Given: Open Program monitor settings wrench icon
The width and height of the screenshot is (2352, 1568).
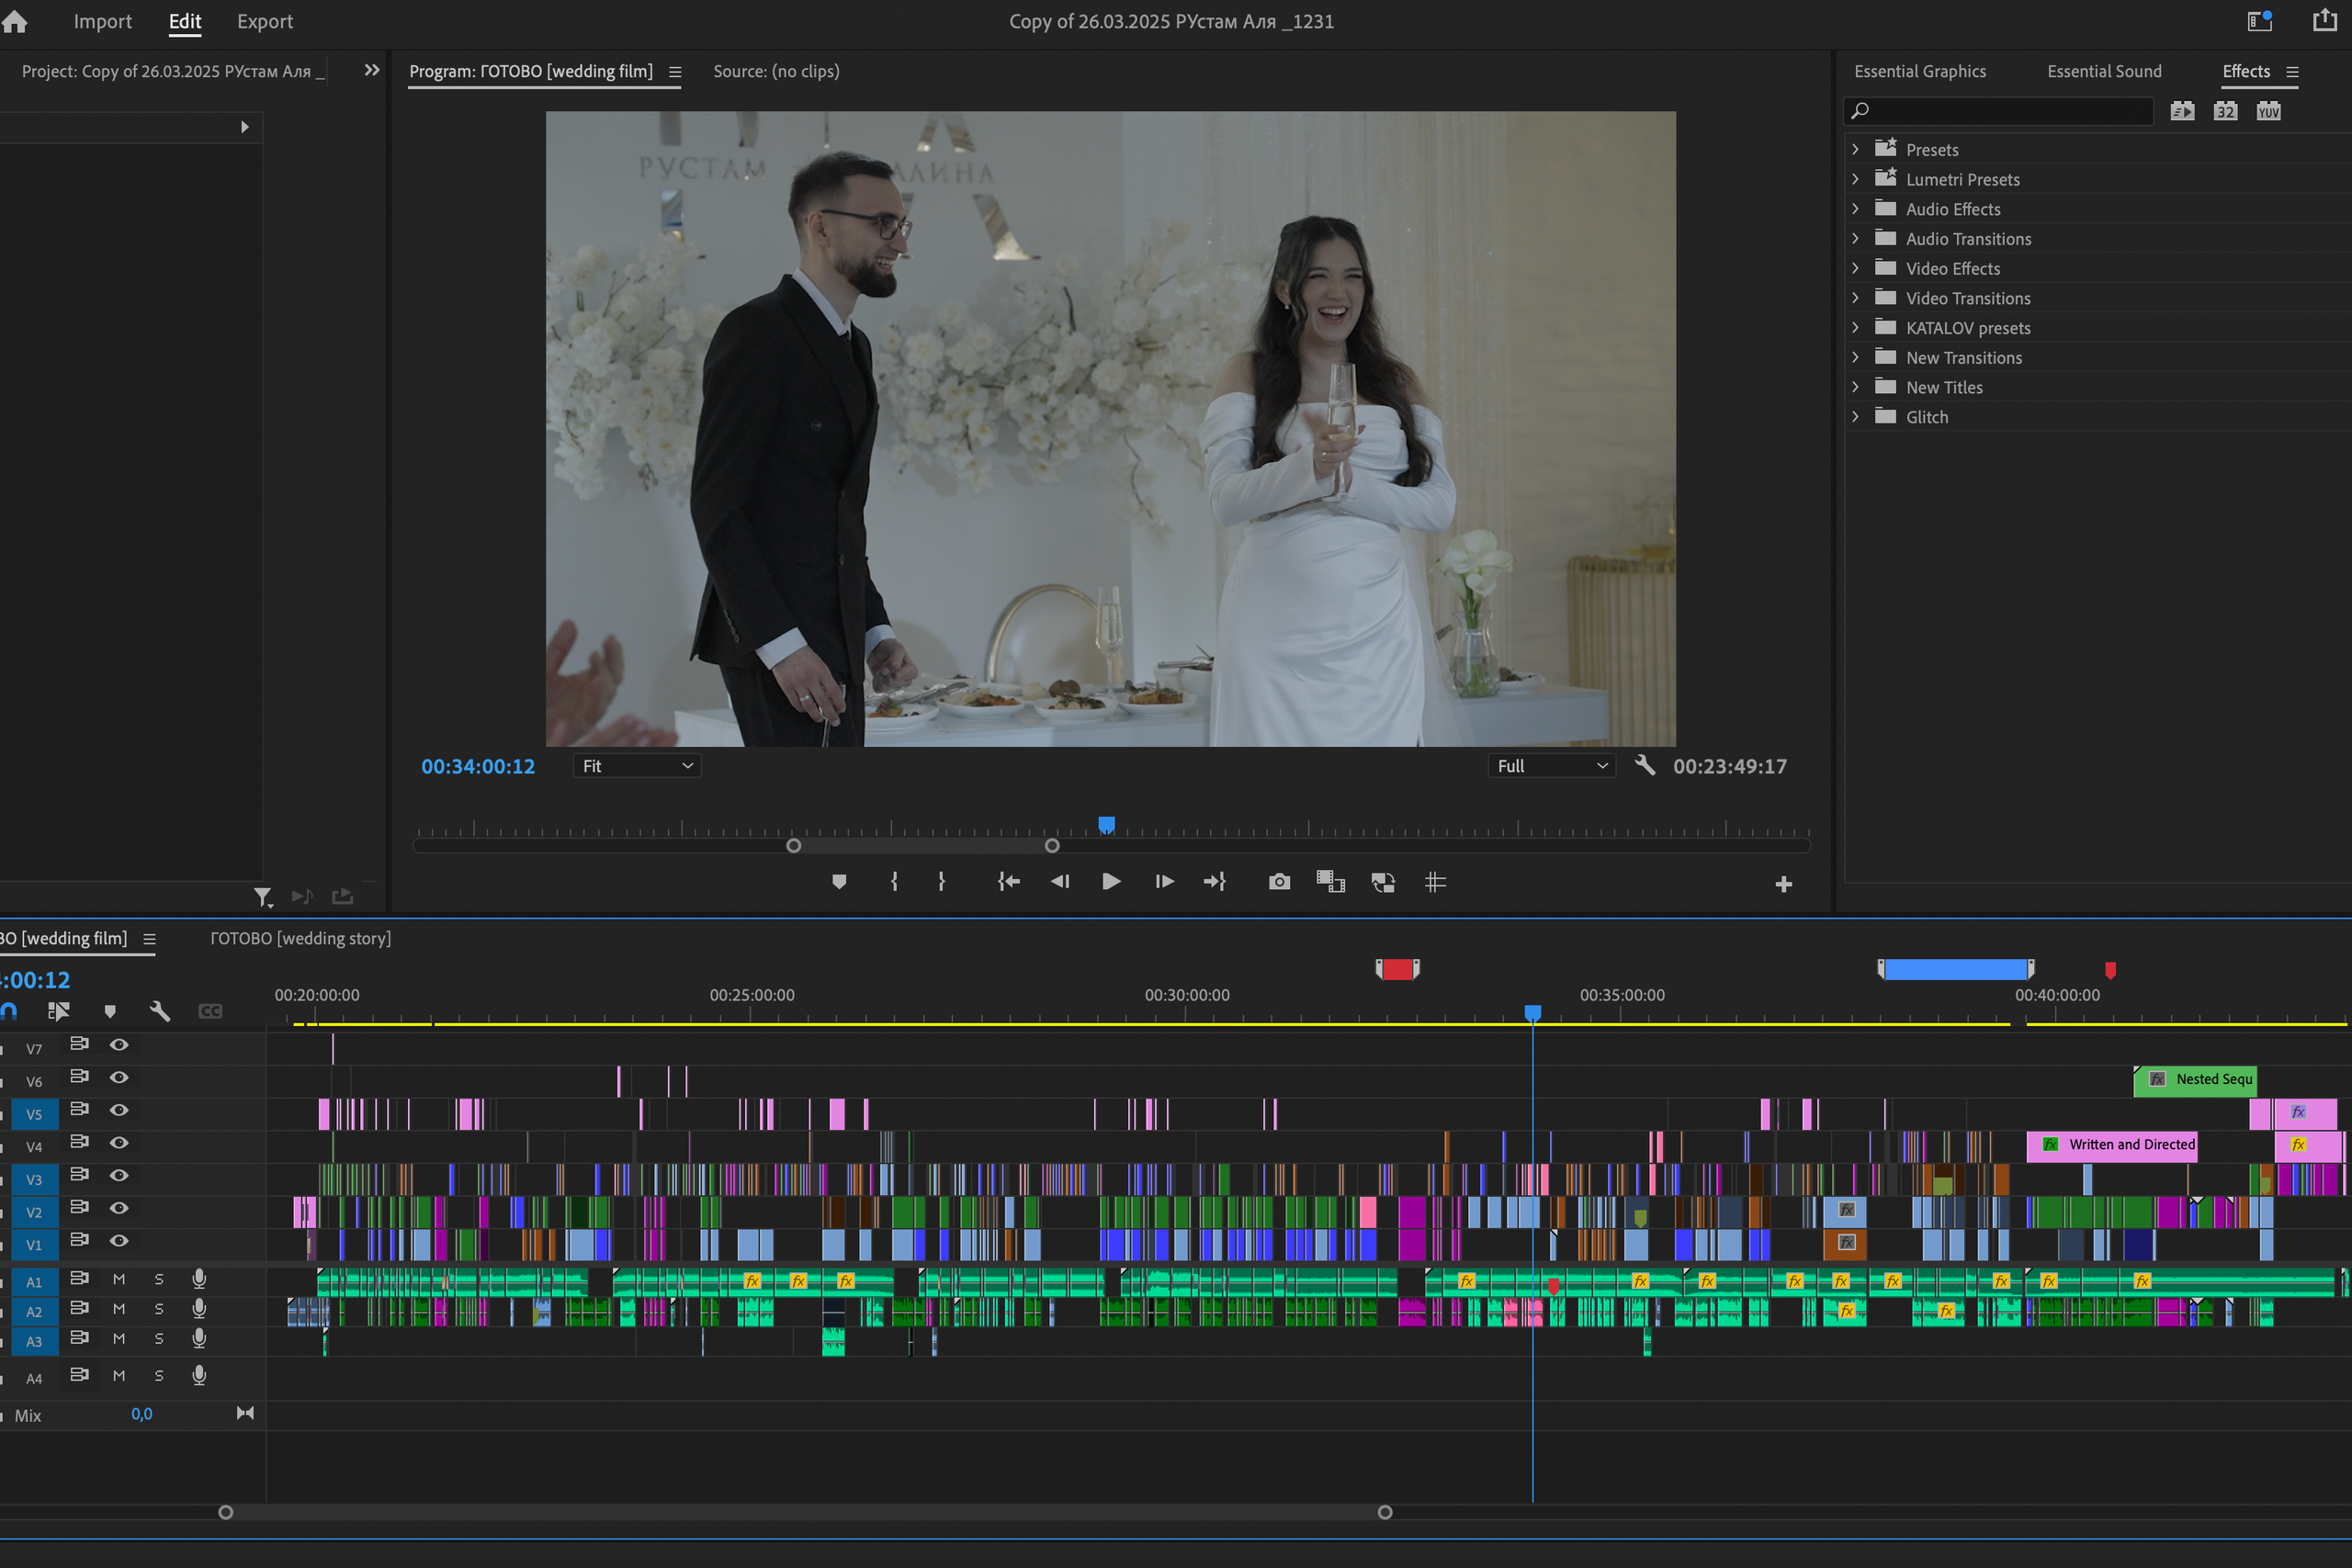Looking at the screenshot, I should click(1645, 766).
